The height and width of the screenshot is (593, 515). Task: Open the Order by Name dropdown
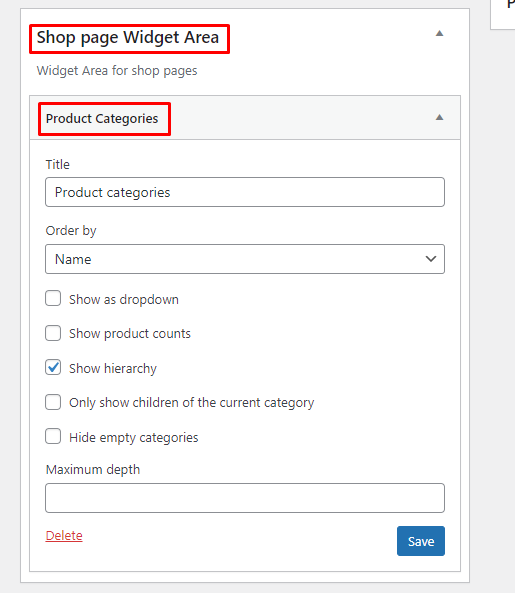click(245, 259)
